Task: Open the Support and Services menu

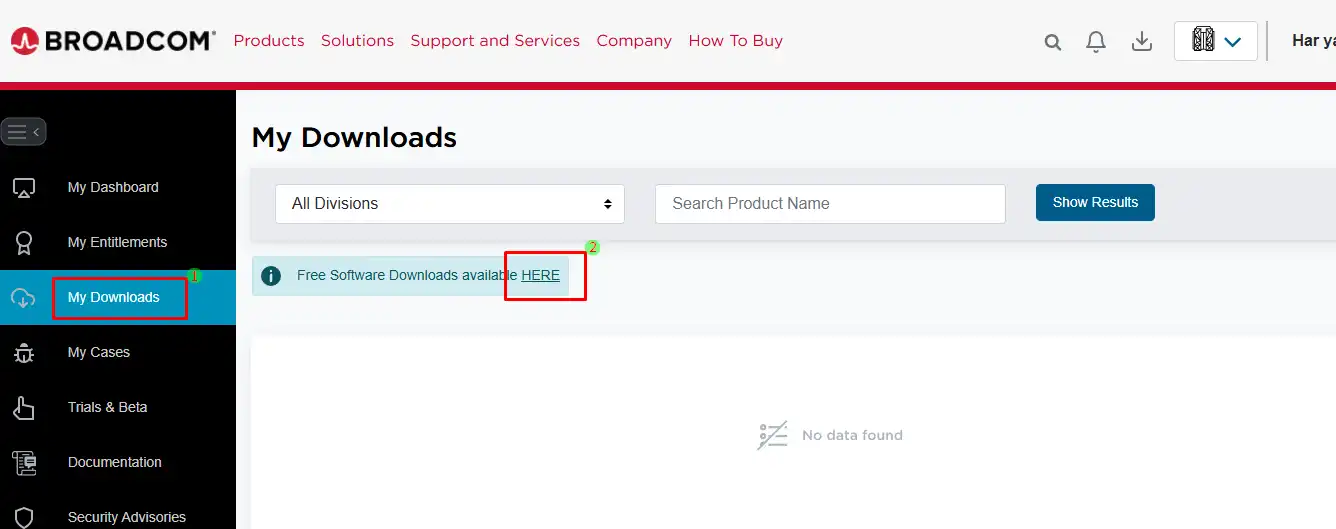Action: click(x=495, y=41)
